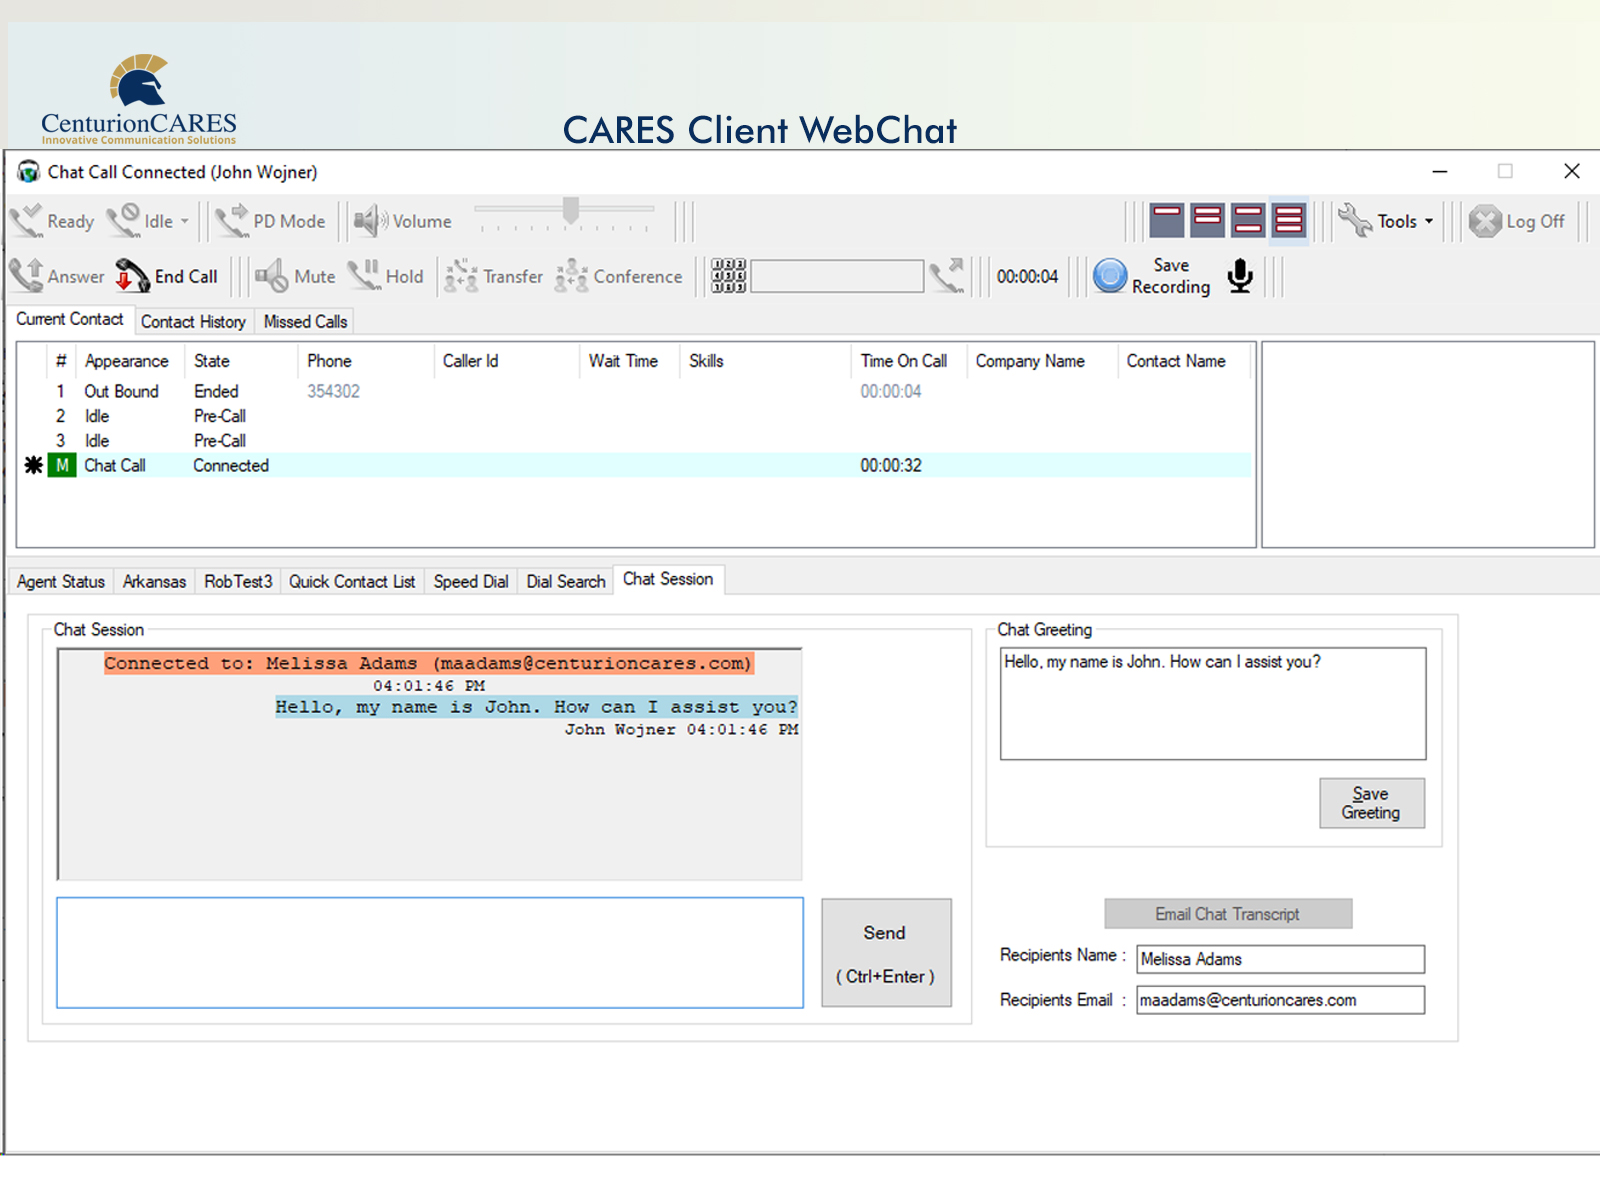Select the Chat Call Connected row
This screenshot has width=1600, height=1200.
click(x=636, y=465)
